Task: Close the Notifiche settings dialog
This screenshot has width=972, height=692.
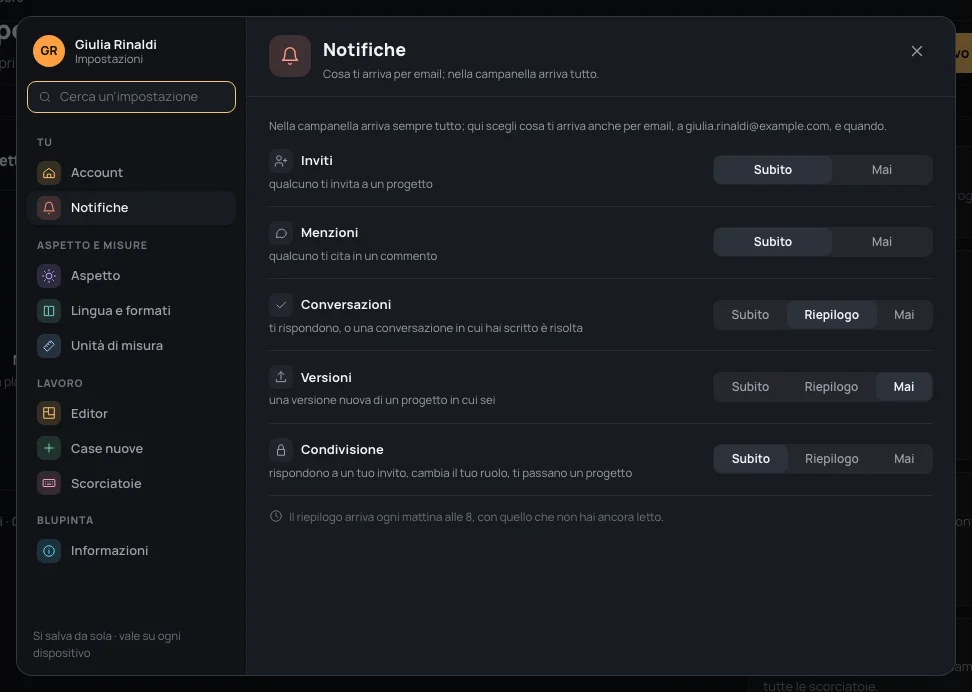Action: pos(917,51)
